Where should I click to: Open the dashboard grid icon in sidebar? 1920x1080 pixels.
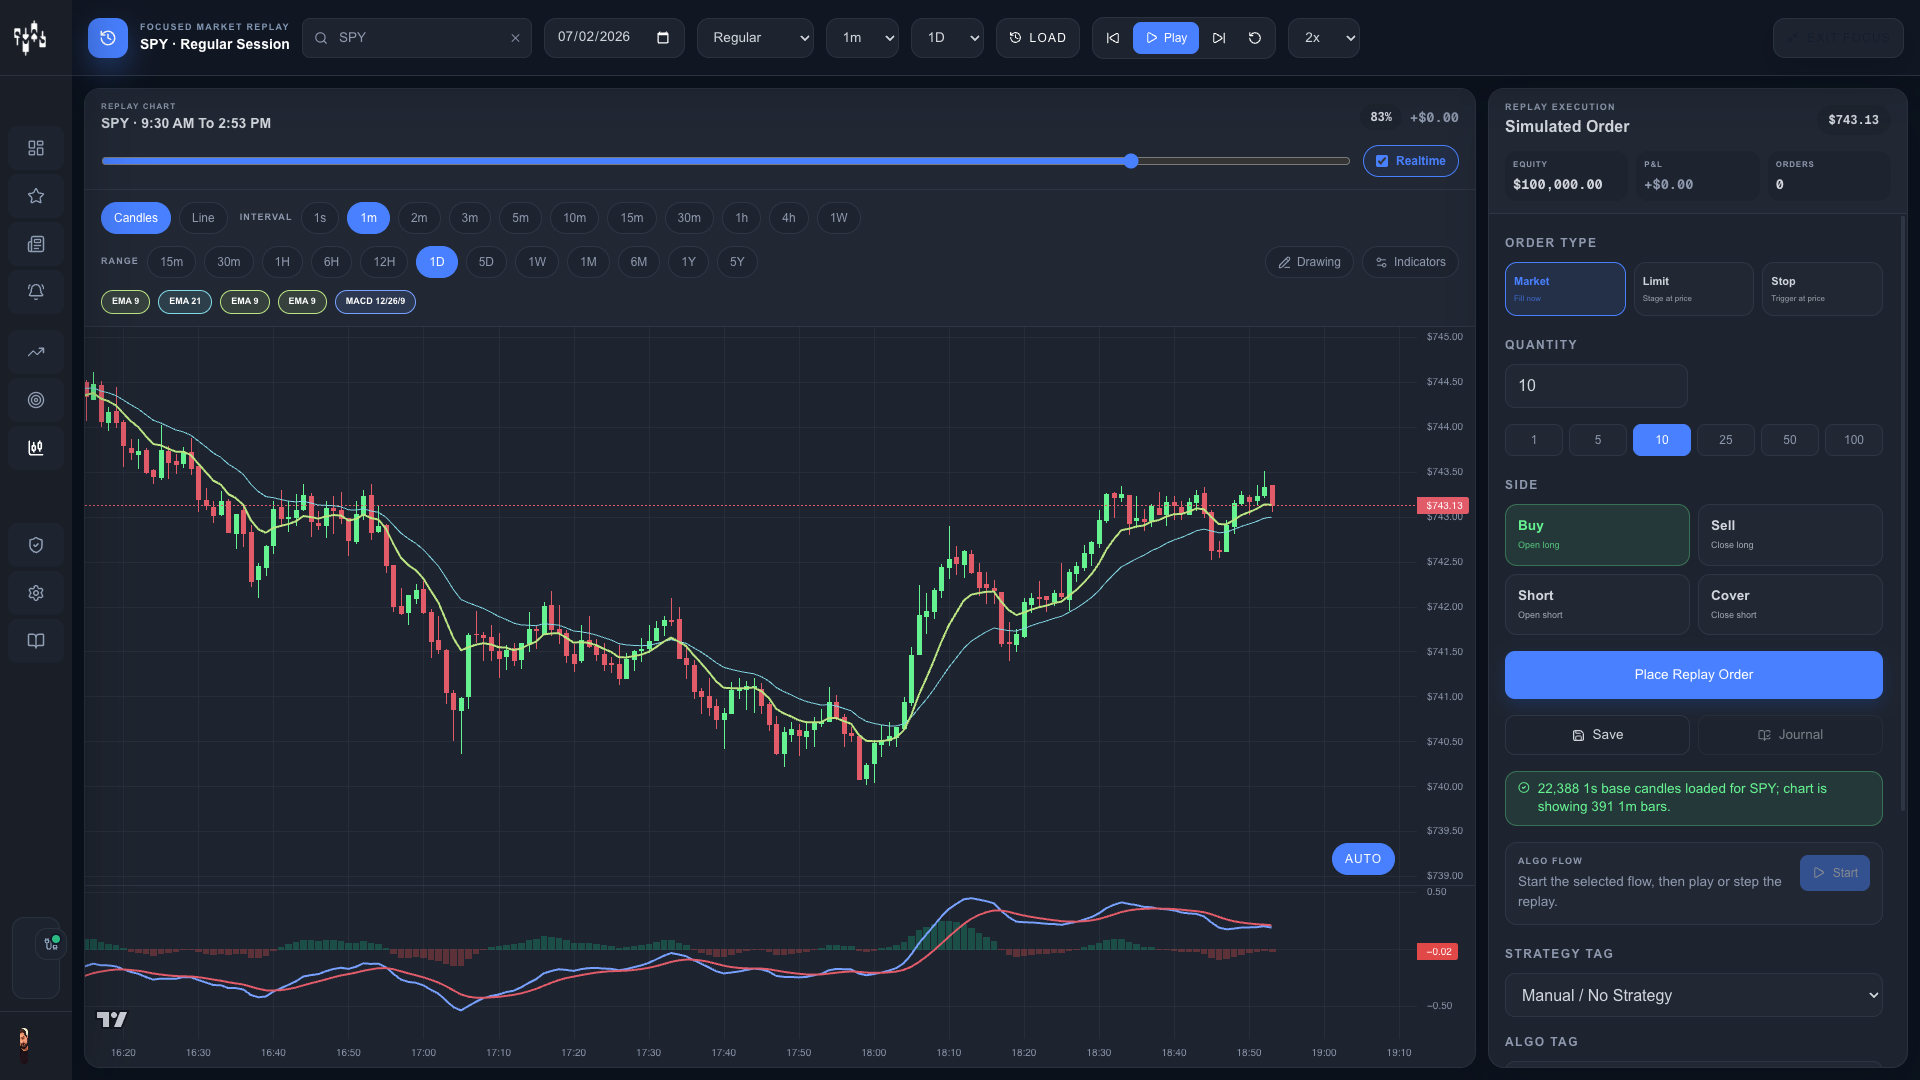(x=36, y=148)
